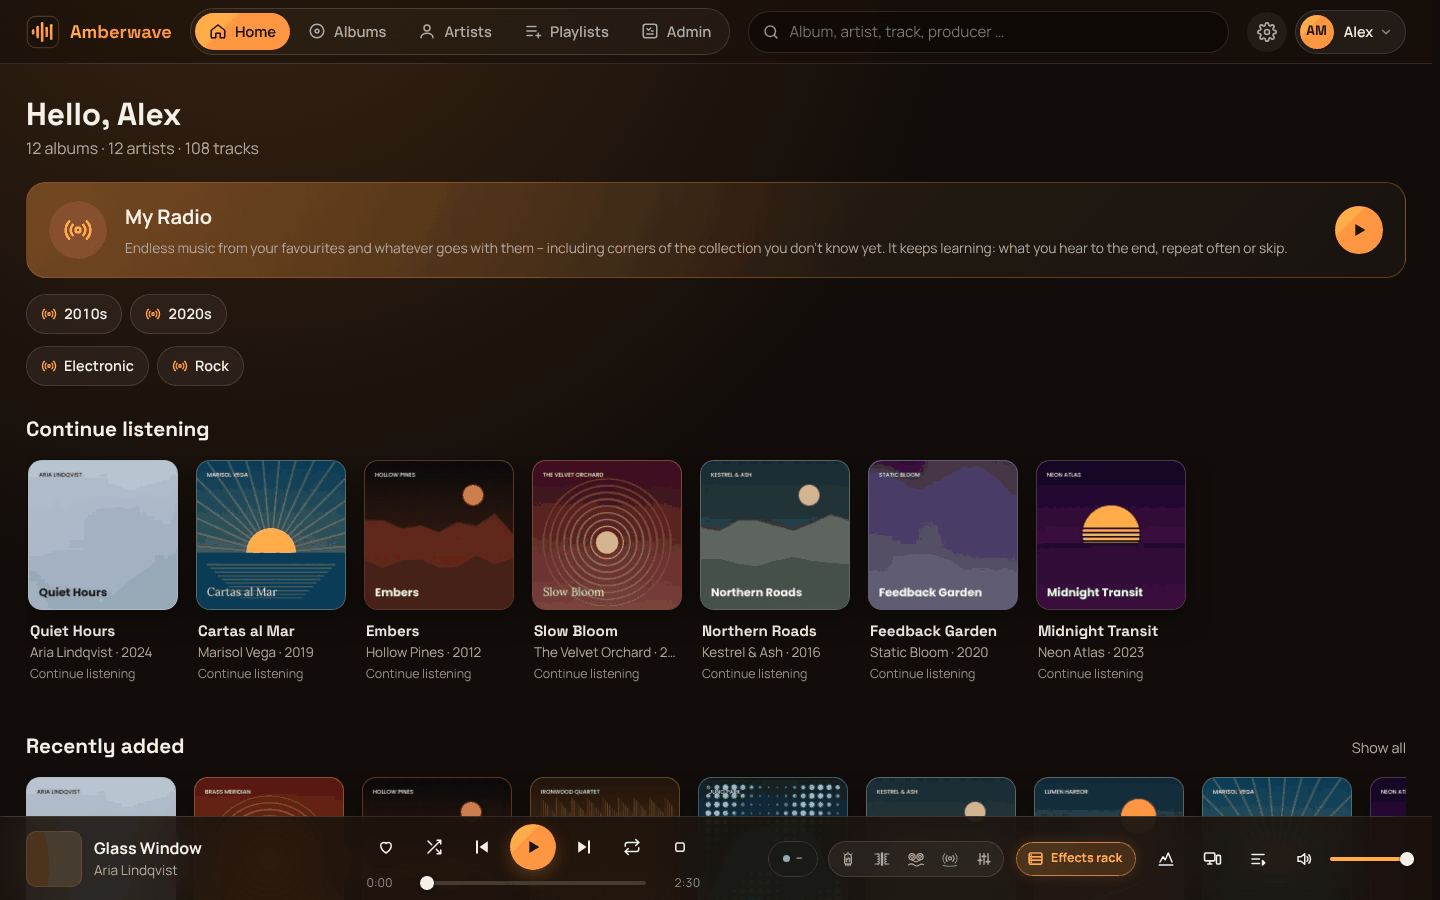
Task: Start the 2010s radio station
Action: click(74, 314)
